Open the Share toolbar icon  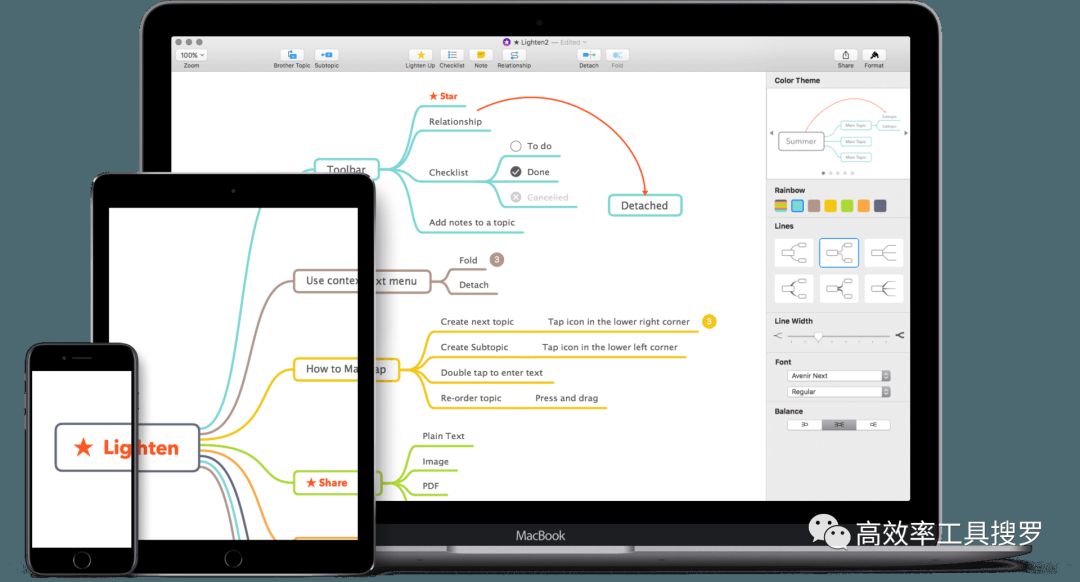(846, 55)
